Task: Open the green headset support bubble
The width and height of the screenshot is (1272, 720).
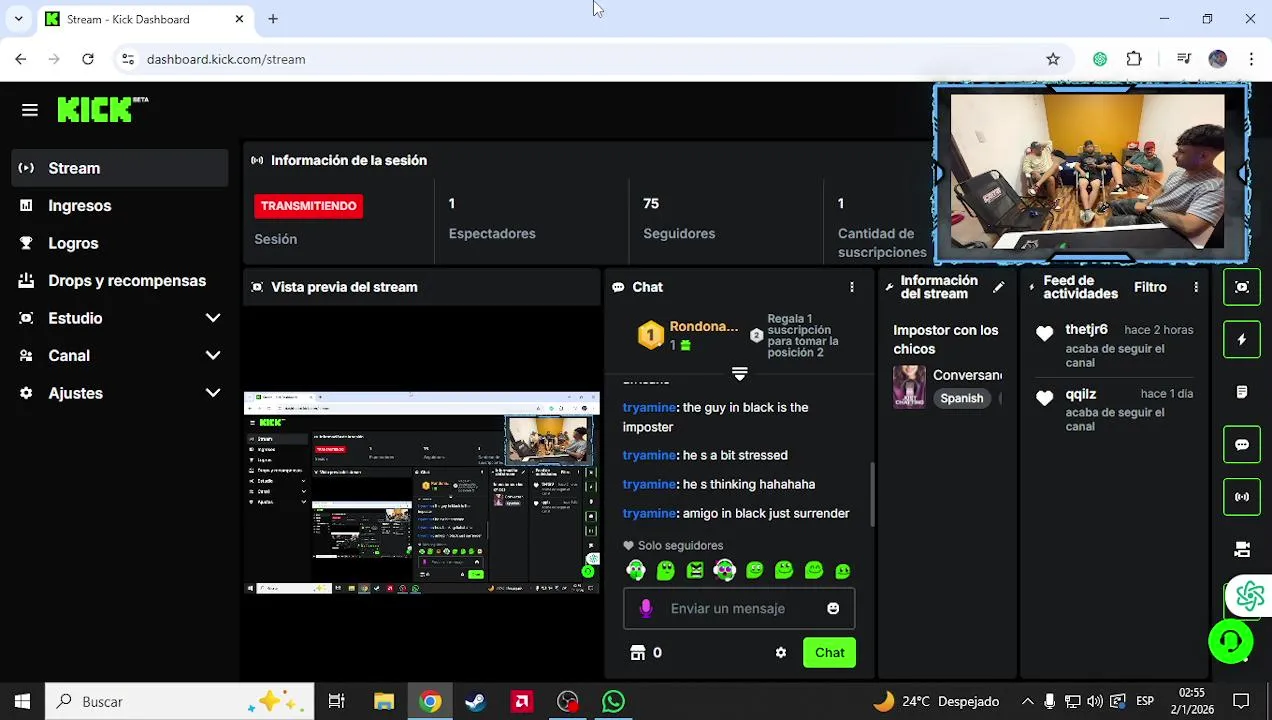Action: [x=1230, y=641]
